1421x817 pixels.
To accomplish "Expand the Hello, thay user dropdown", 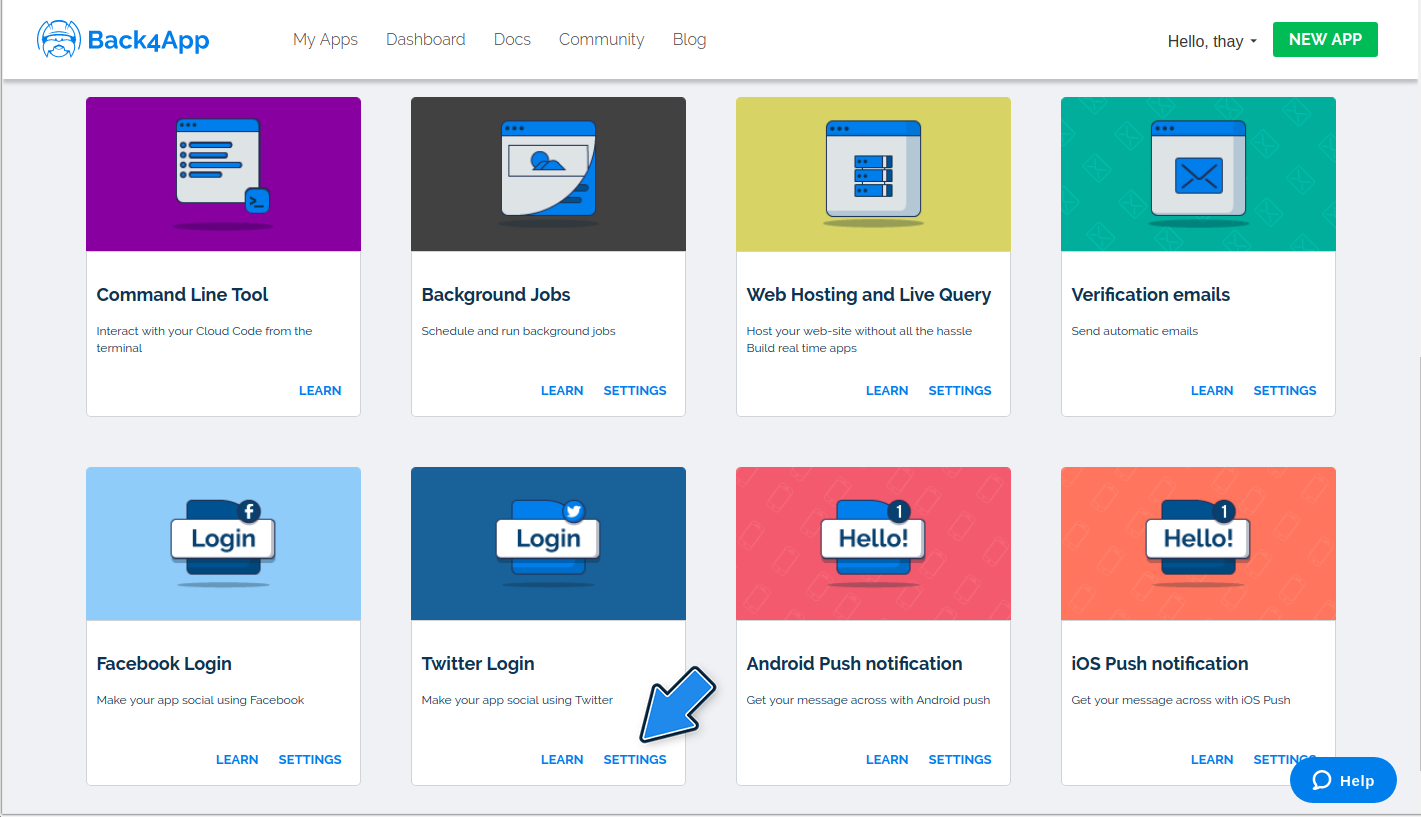I will point(1212,41).
